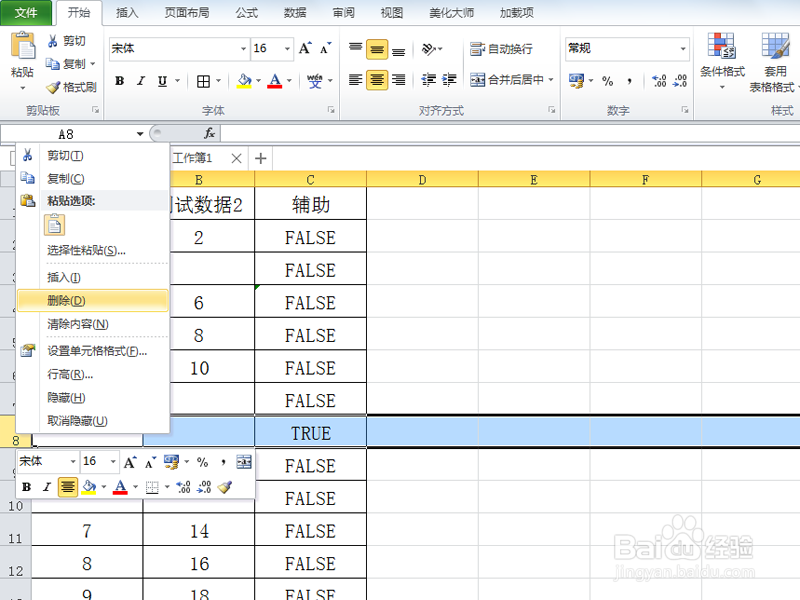The image size is (800, 600).
Task: Apply comma style in ribbon
Action: (x=630, y=81)
